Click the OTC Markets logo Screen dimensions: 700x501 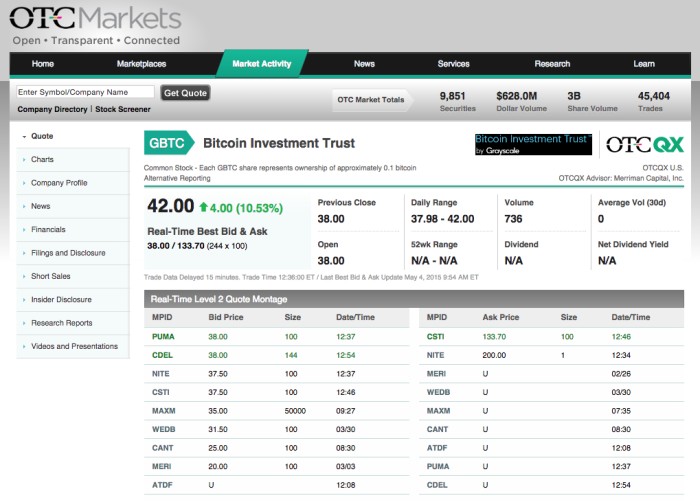tap(95, 25)
